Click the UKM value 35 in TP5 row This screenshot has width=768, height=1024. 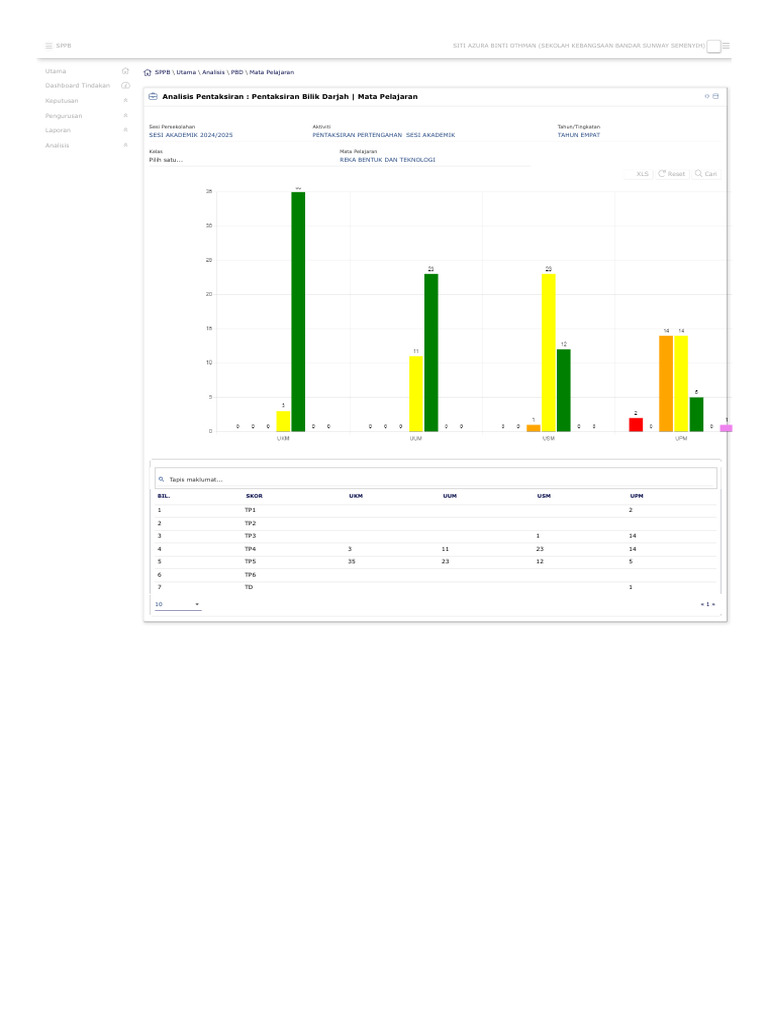[x=351, y=562]
